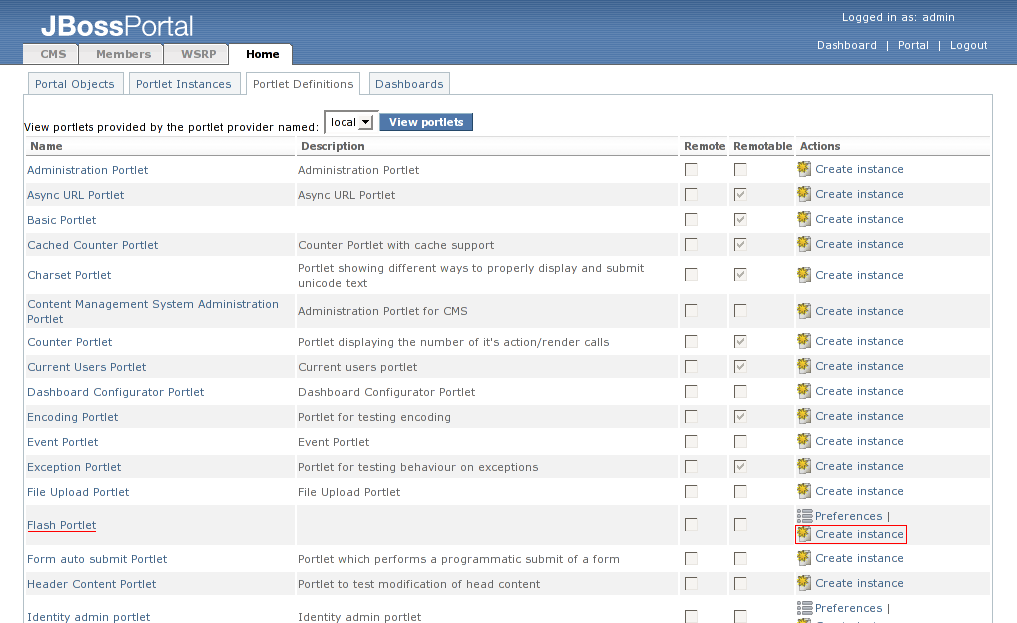Switch to the Portlet Instances tab
This screenshot has height=623, width=1017.
183,84
